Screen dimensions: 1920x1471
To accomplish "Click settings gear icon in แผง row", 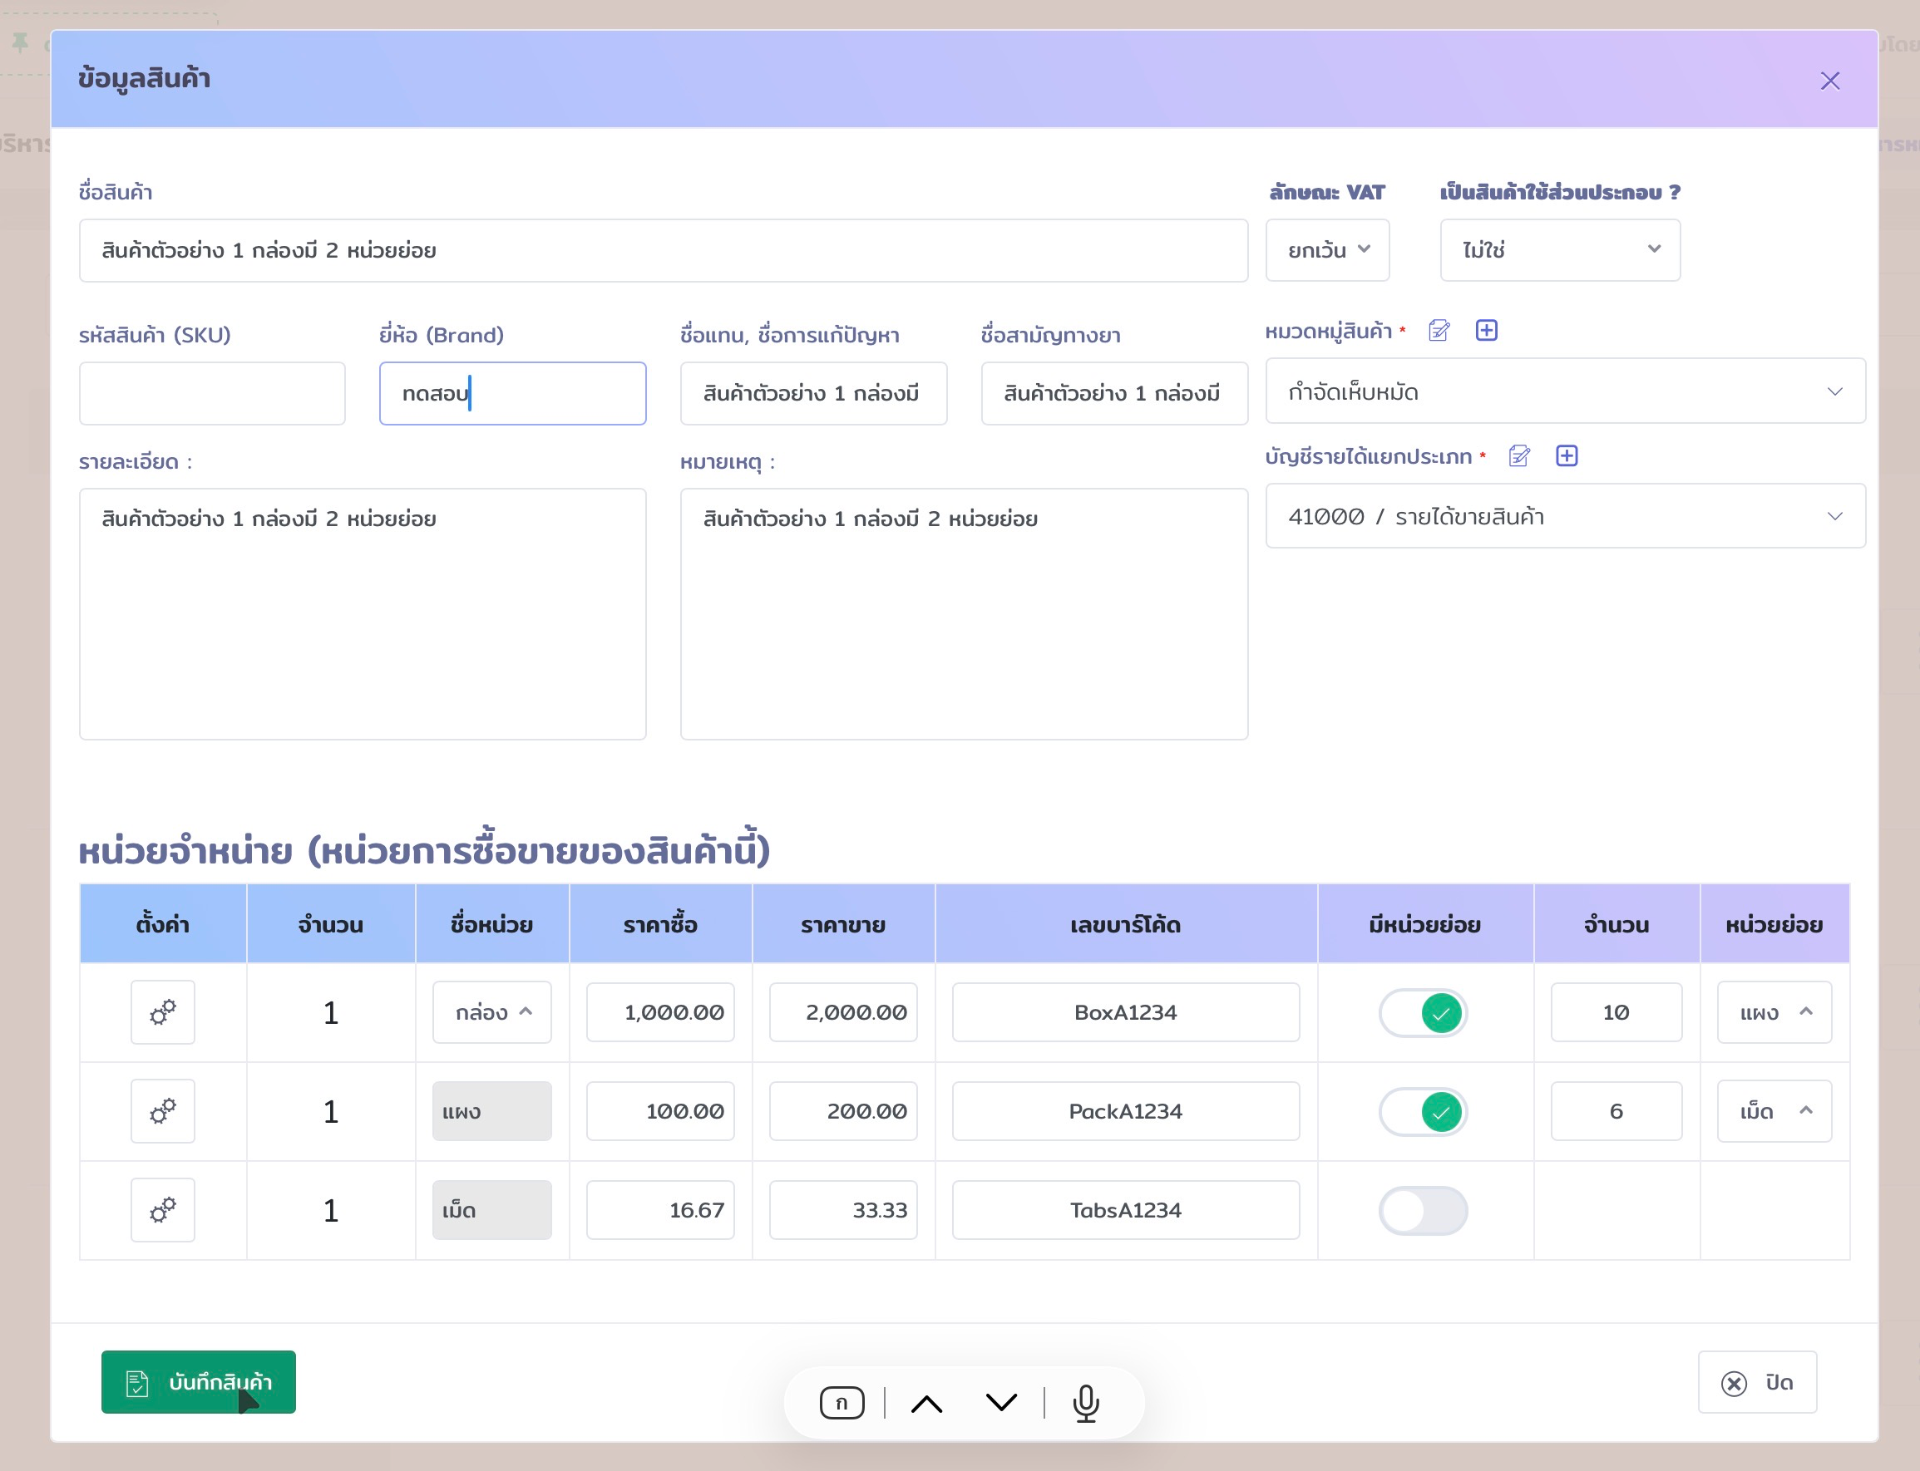I will (x=163, y=1111).
